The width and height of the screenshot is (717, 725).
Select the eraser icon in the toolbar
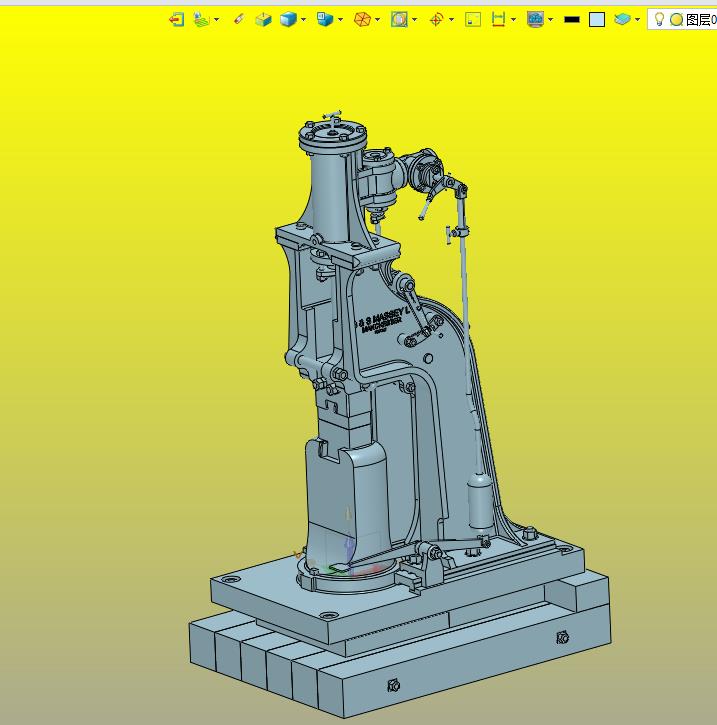239,19
